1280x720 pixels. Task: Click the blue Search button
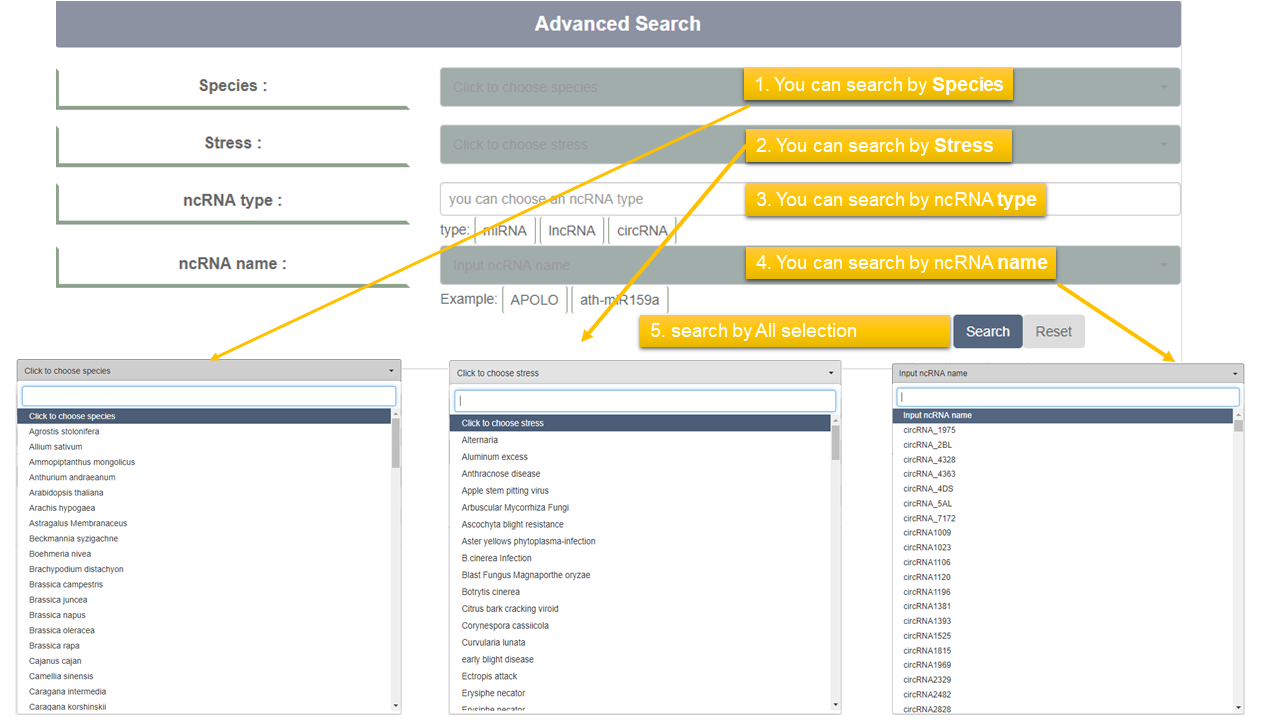(987, 332)
